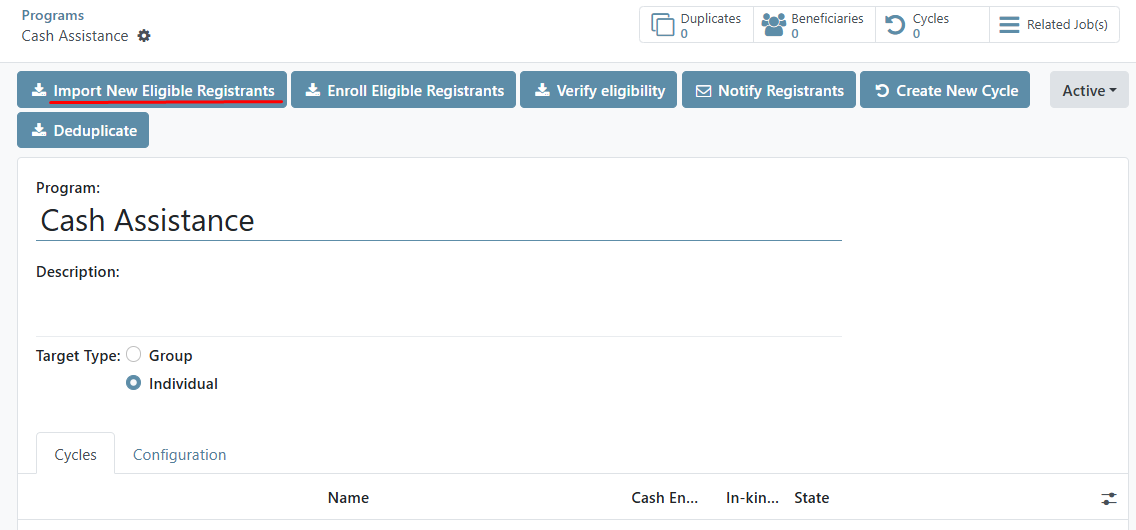
Task: Open the Beneficiaries stat button
Action: point(813,25)
